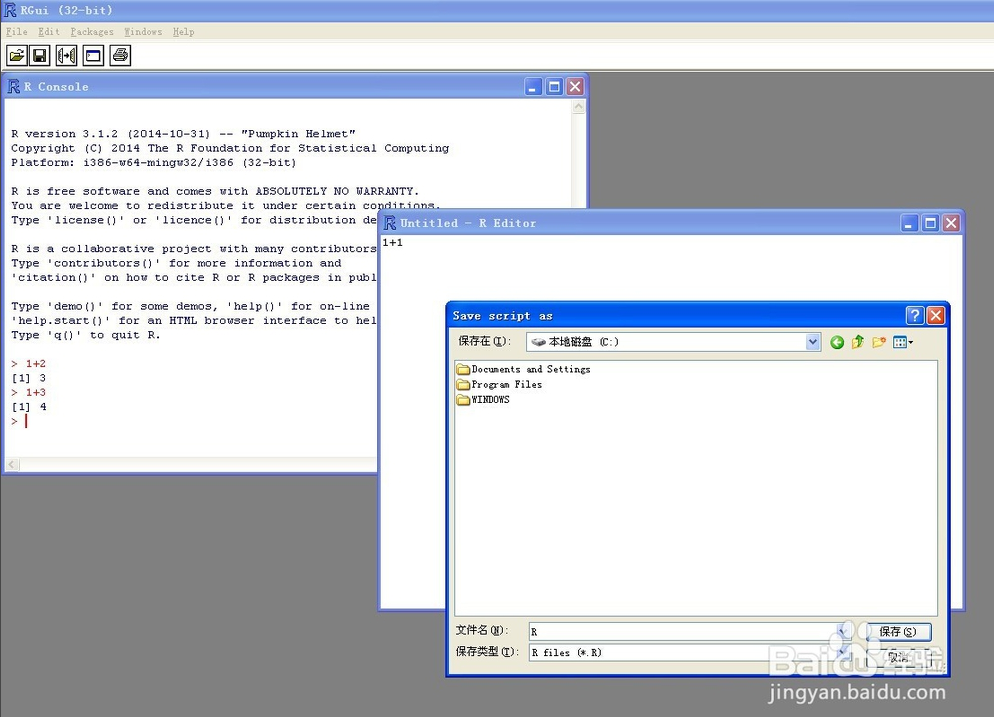Click the RGui application title icon
994x717 pixels.
(x=10, y=10)
